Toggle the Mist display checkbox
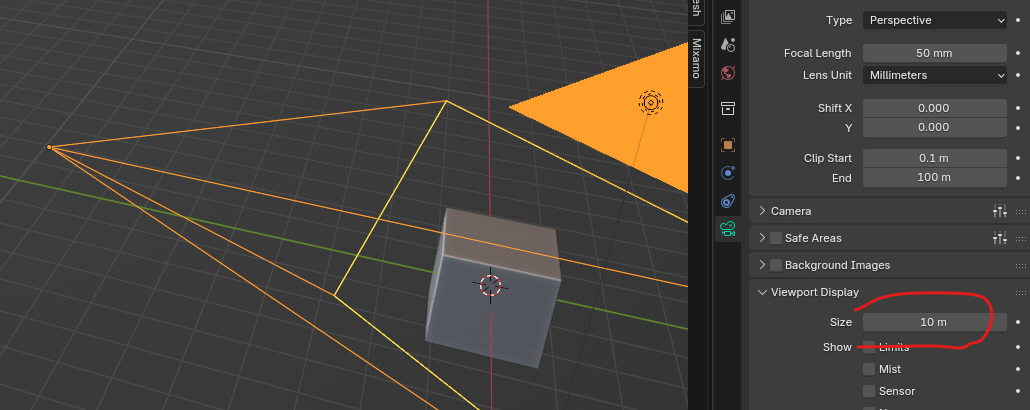Viewport: 1030px width, 410px height. (x=869, y=369)
